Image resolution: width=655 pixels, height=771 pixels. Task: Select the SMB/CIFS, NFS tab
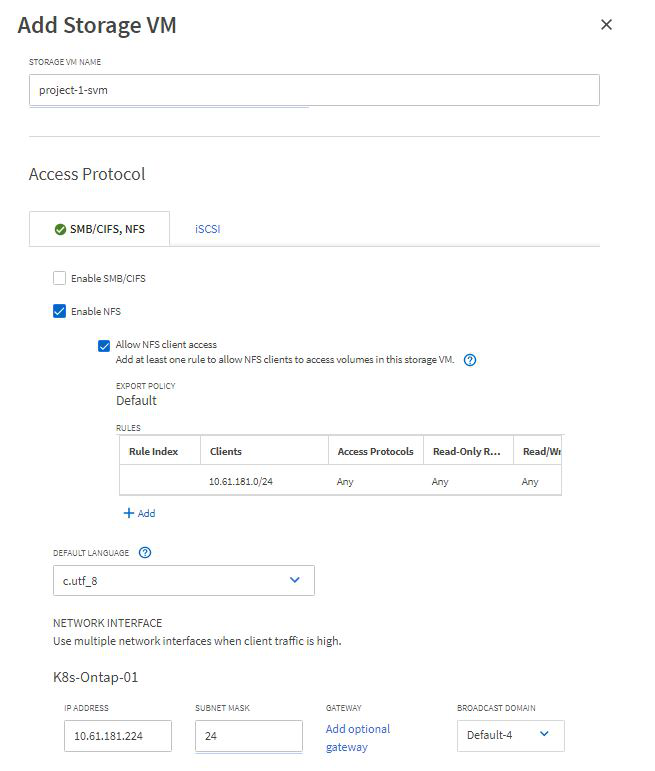[99, 229]
